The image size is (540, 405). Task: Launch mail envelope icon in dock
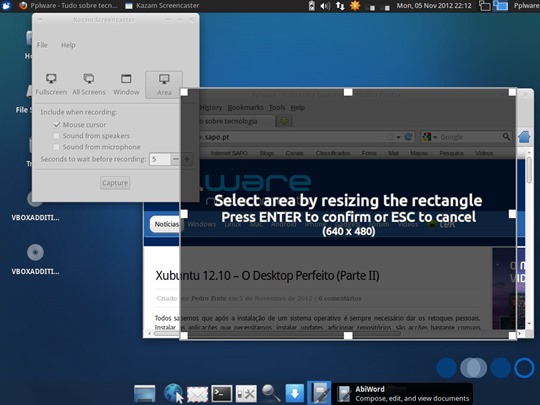pos(197,394)
